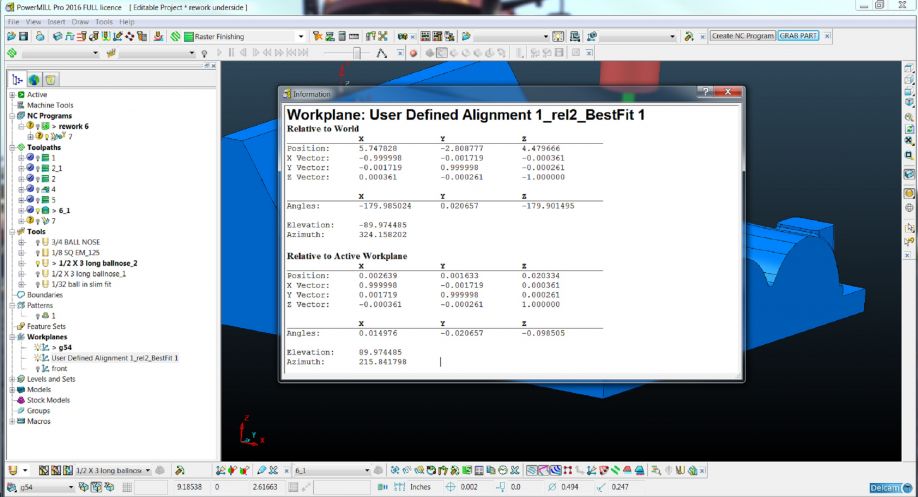Expand the Macros tree node

pos(12,421)
